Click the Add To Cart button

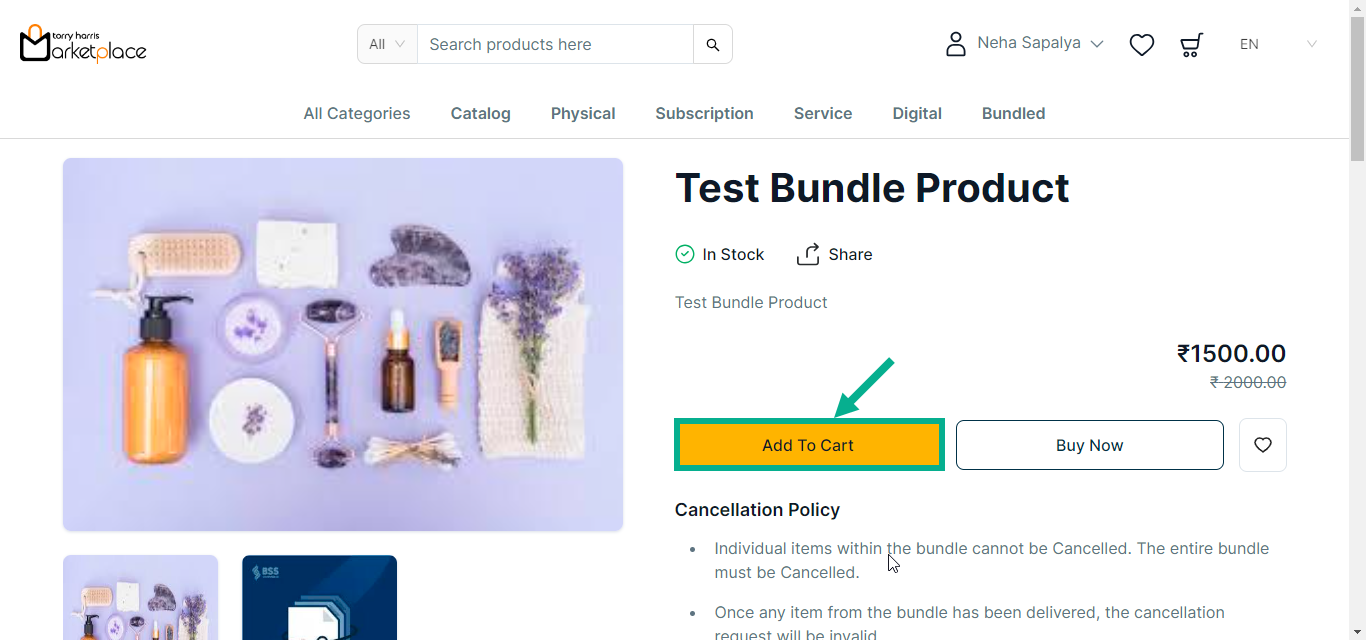tap(809, 445)
